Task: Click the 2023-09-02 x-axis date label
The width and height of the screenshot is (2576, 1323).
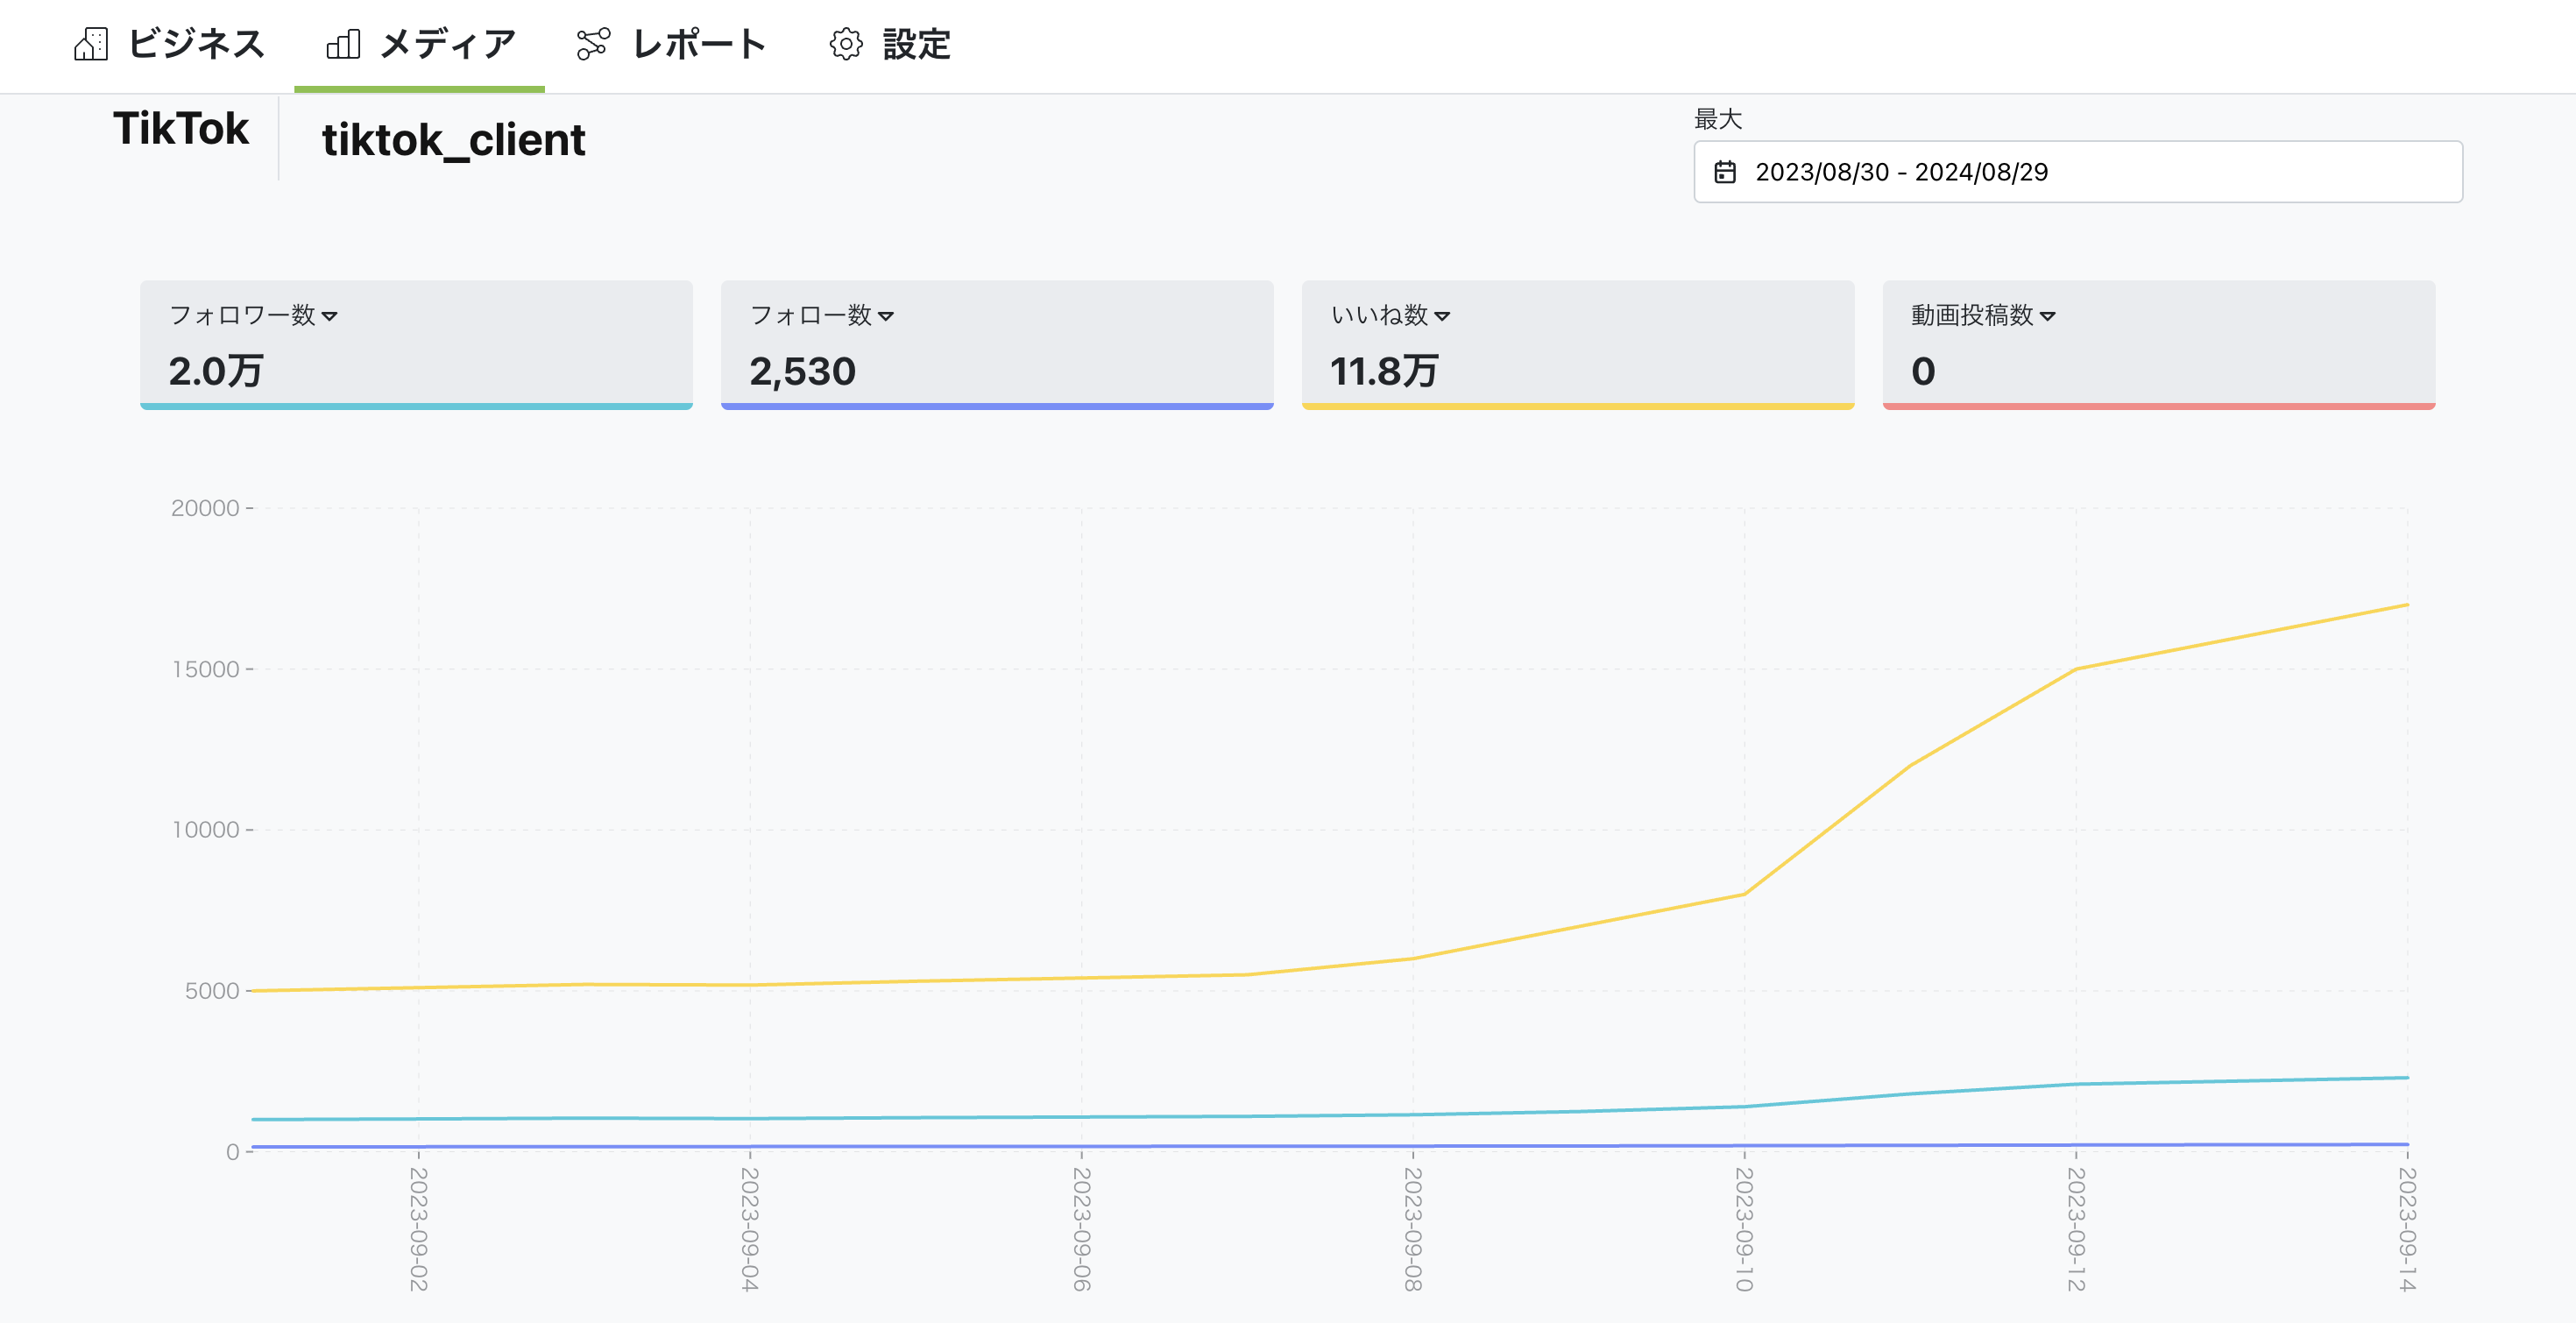Action: [418, 1229]
